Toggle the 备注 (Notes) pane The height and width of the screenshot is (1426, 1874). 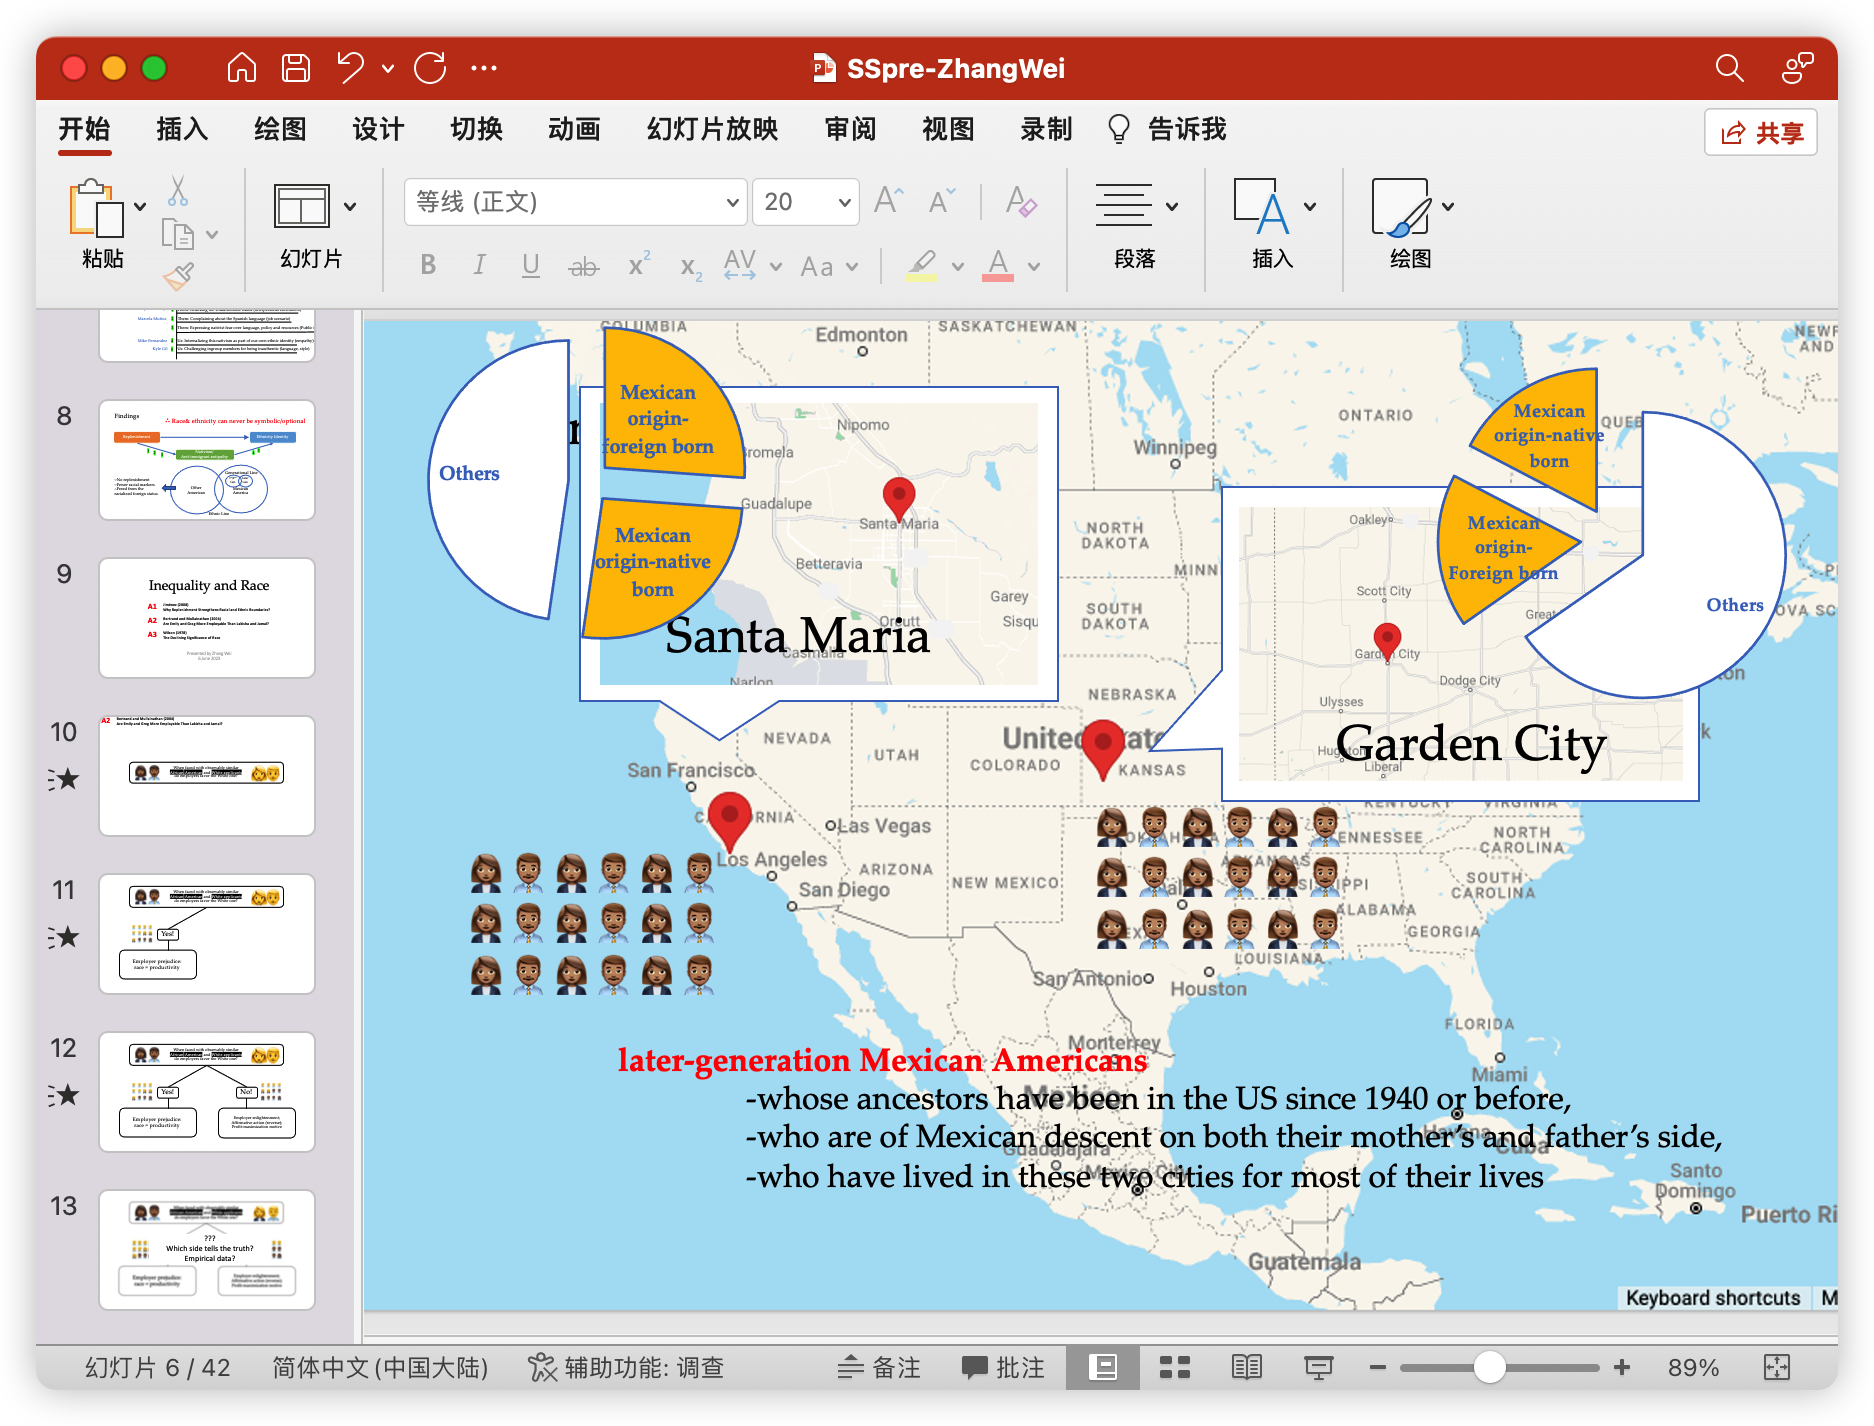pos(879,1367)
